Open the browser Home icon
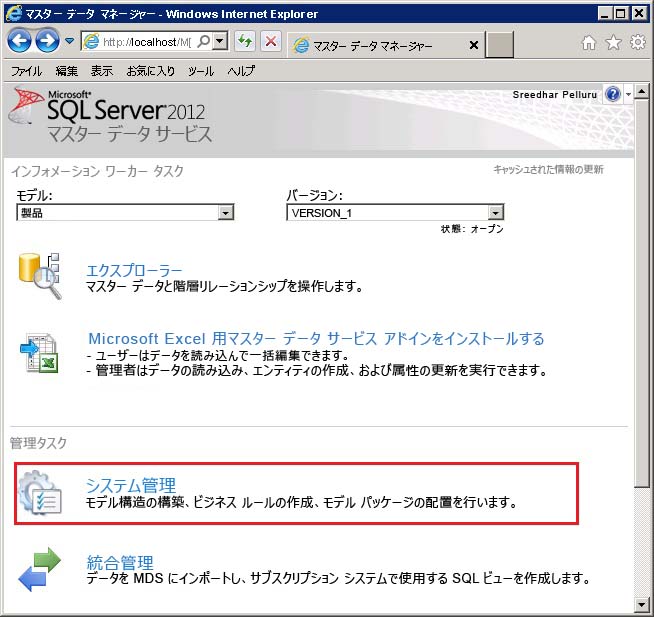 [589, 43]
